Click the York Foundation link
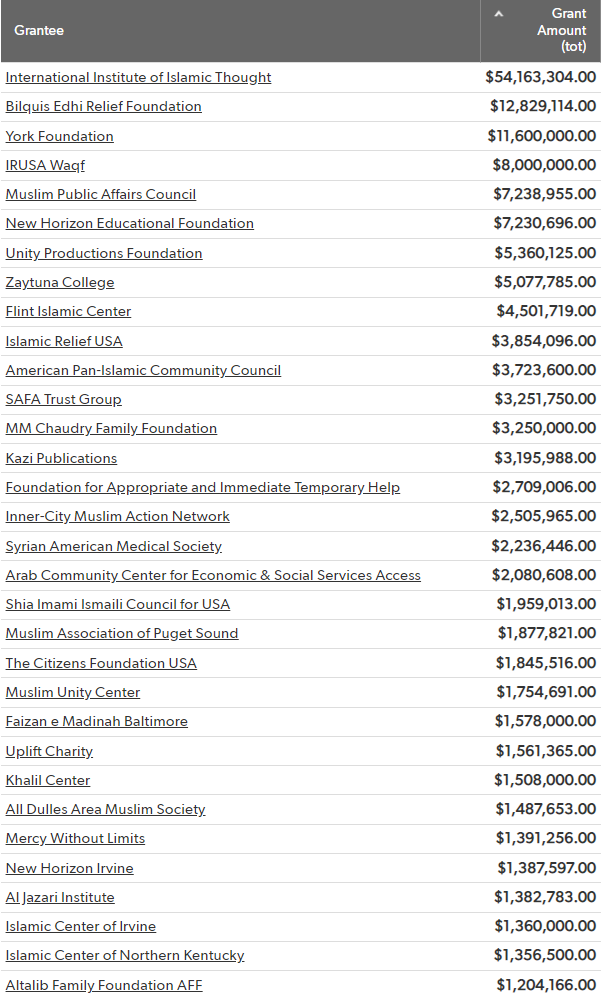Viewport: 601px width, 999px height. pyautogui.click(x=59, y=136)
